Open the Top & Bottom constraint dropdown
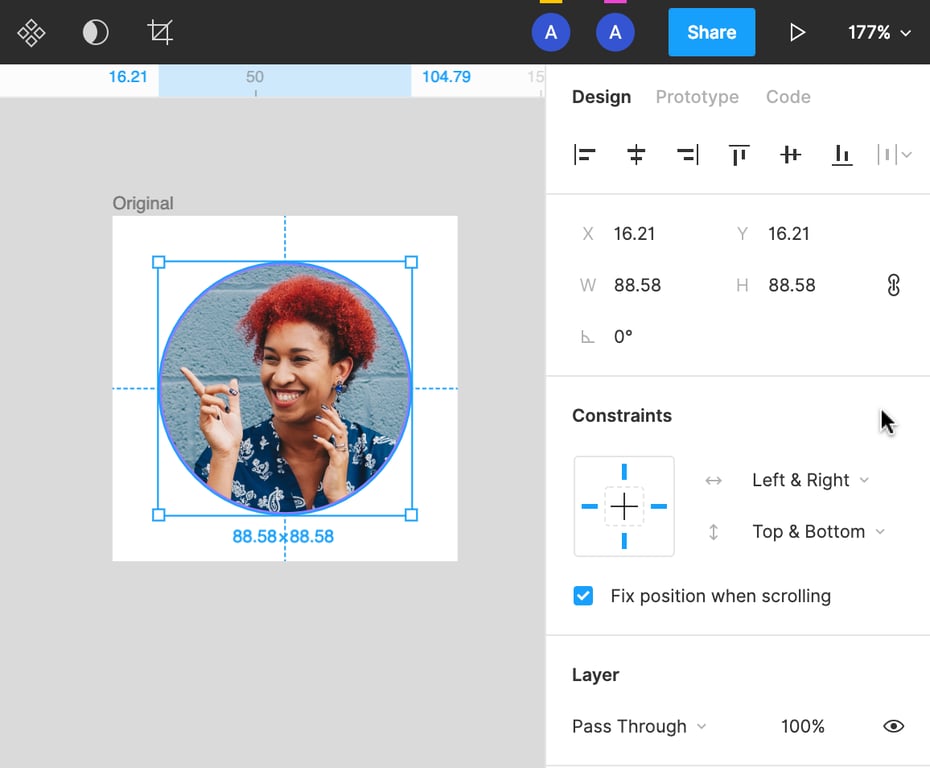Screen dimensions: 930x768 pos(818,532)
